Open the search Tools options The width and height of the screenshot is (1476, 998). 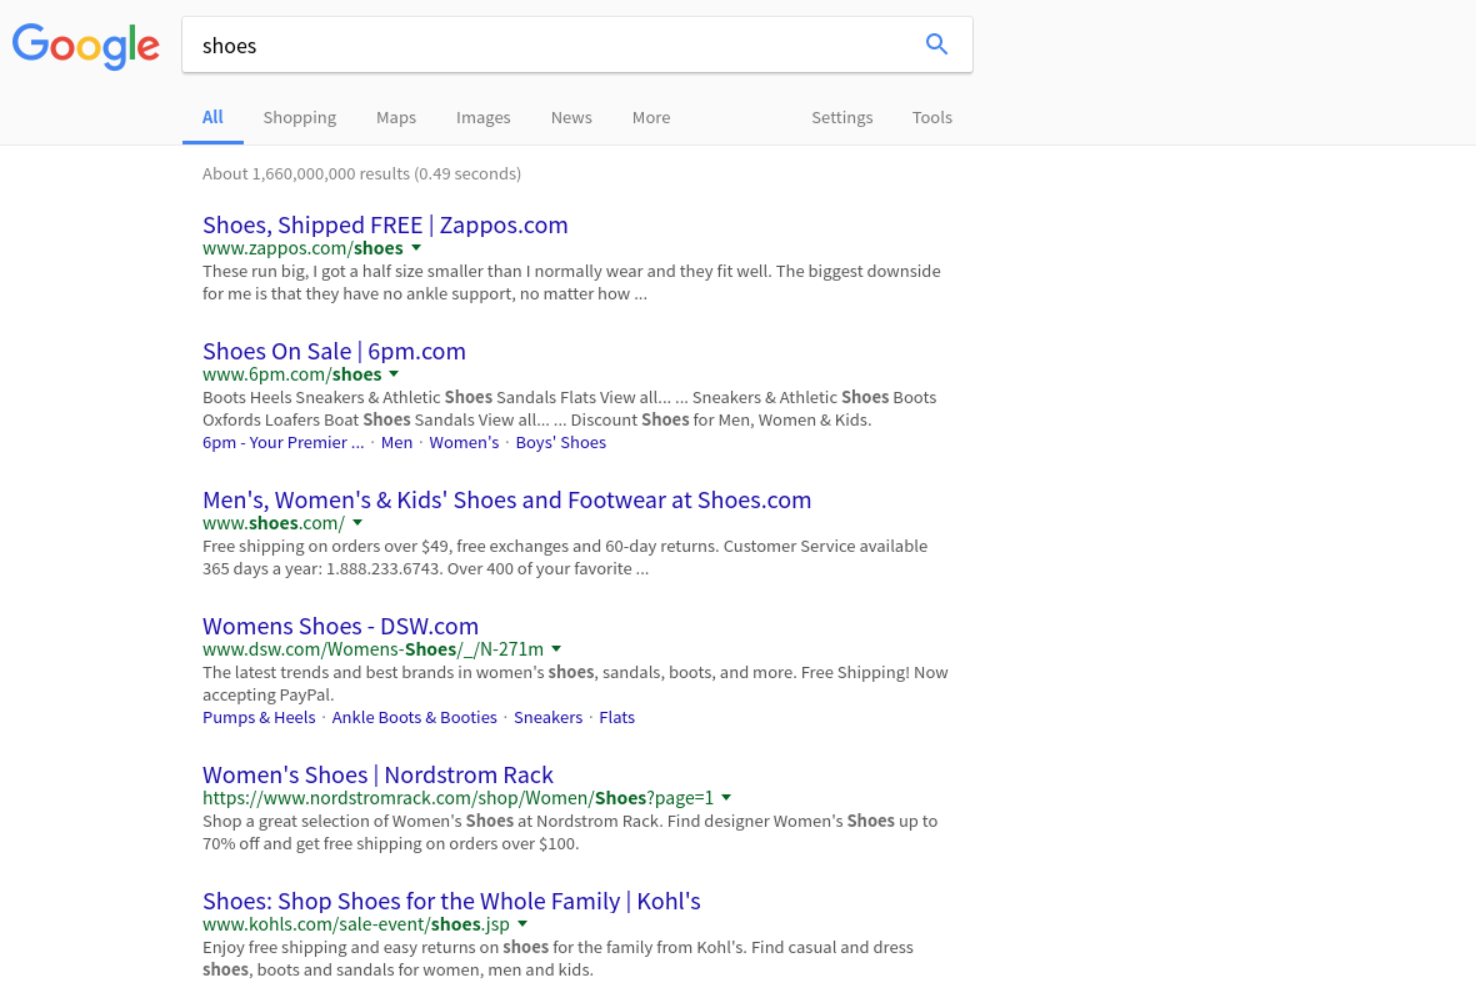pyautogui.click(x=932, y=117)
